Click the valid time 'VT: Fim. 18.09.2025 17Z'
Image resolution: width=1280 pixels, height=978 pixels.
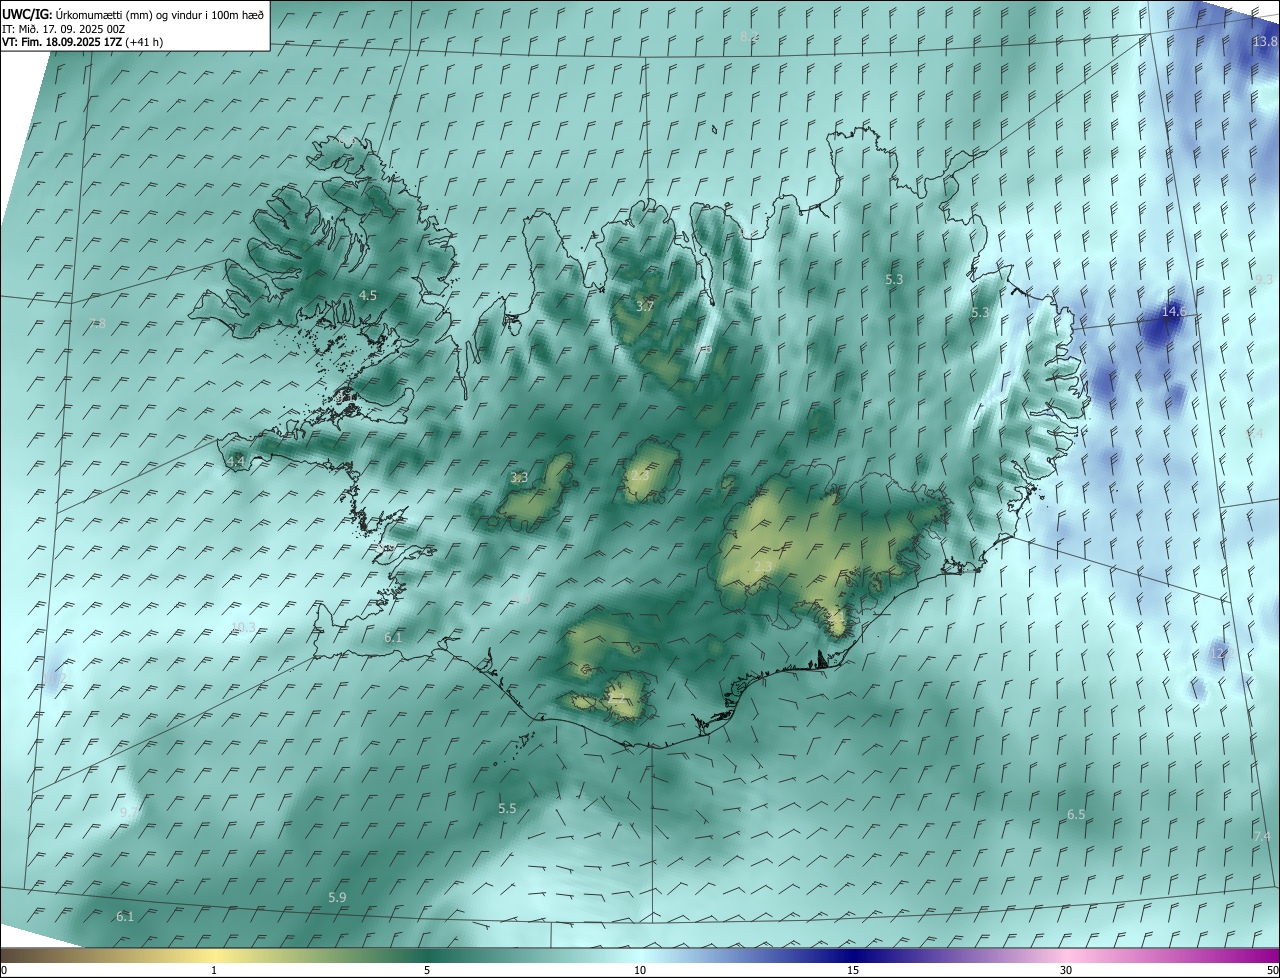tap(62, 42)
